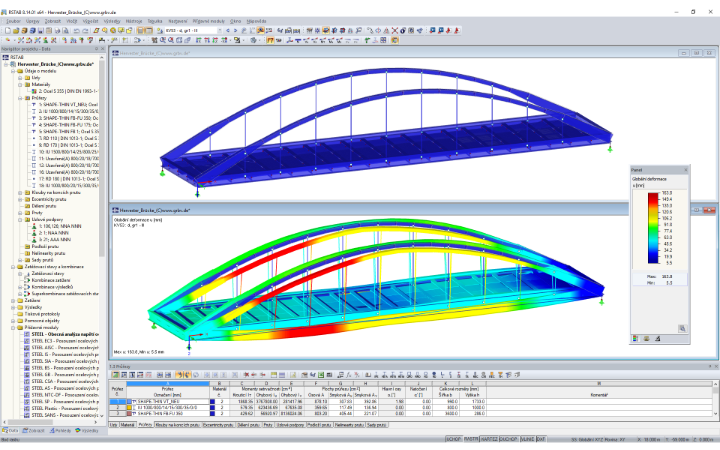The image size is (720, 450).
Task: Click the Max value field in the Panel
Action: click(x=660, y=277)
